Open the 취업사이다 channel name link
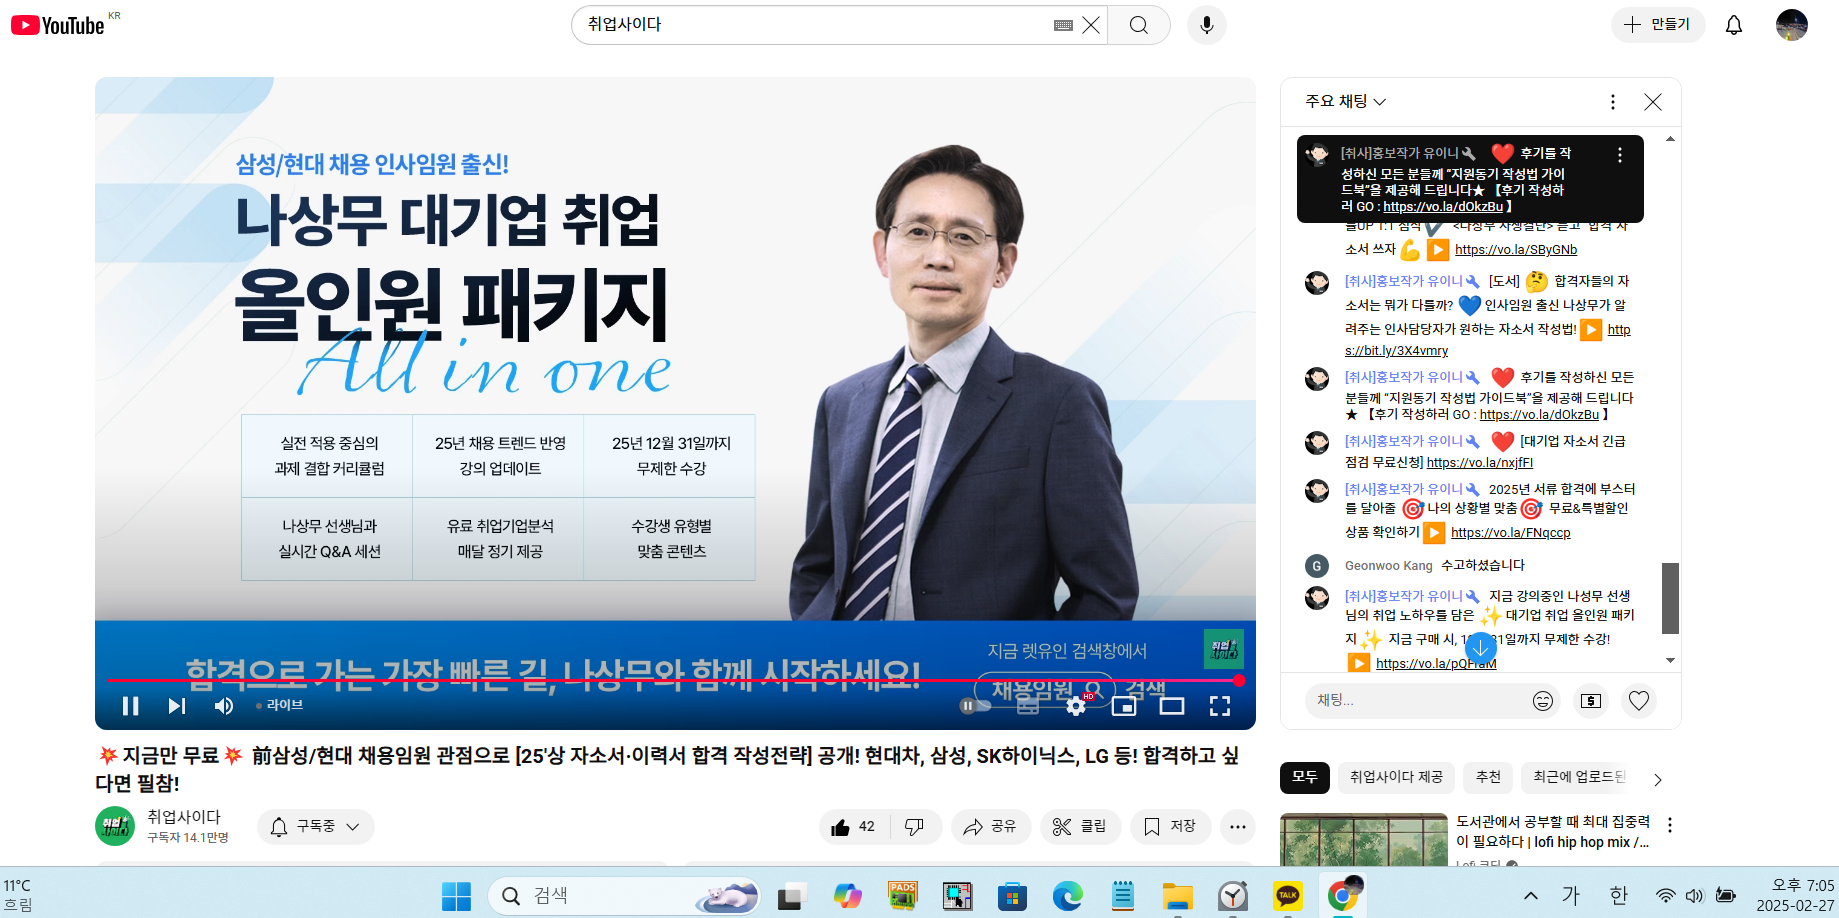This screenshot has width=1839, height=918. (x=184, y=817)
